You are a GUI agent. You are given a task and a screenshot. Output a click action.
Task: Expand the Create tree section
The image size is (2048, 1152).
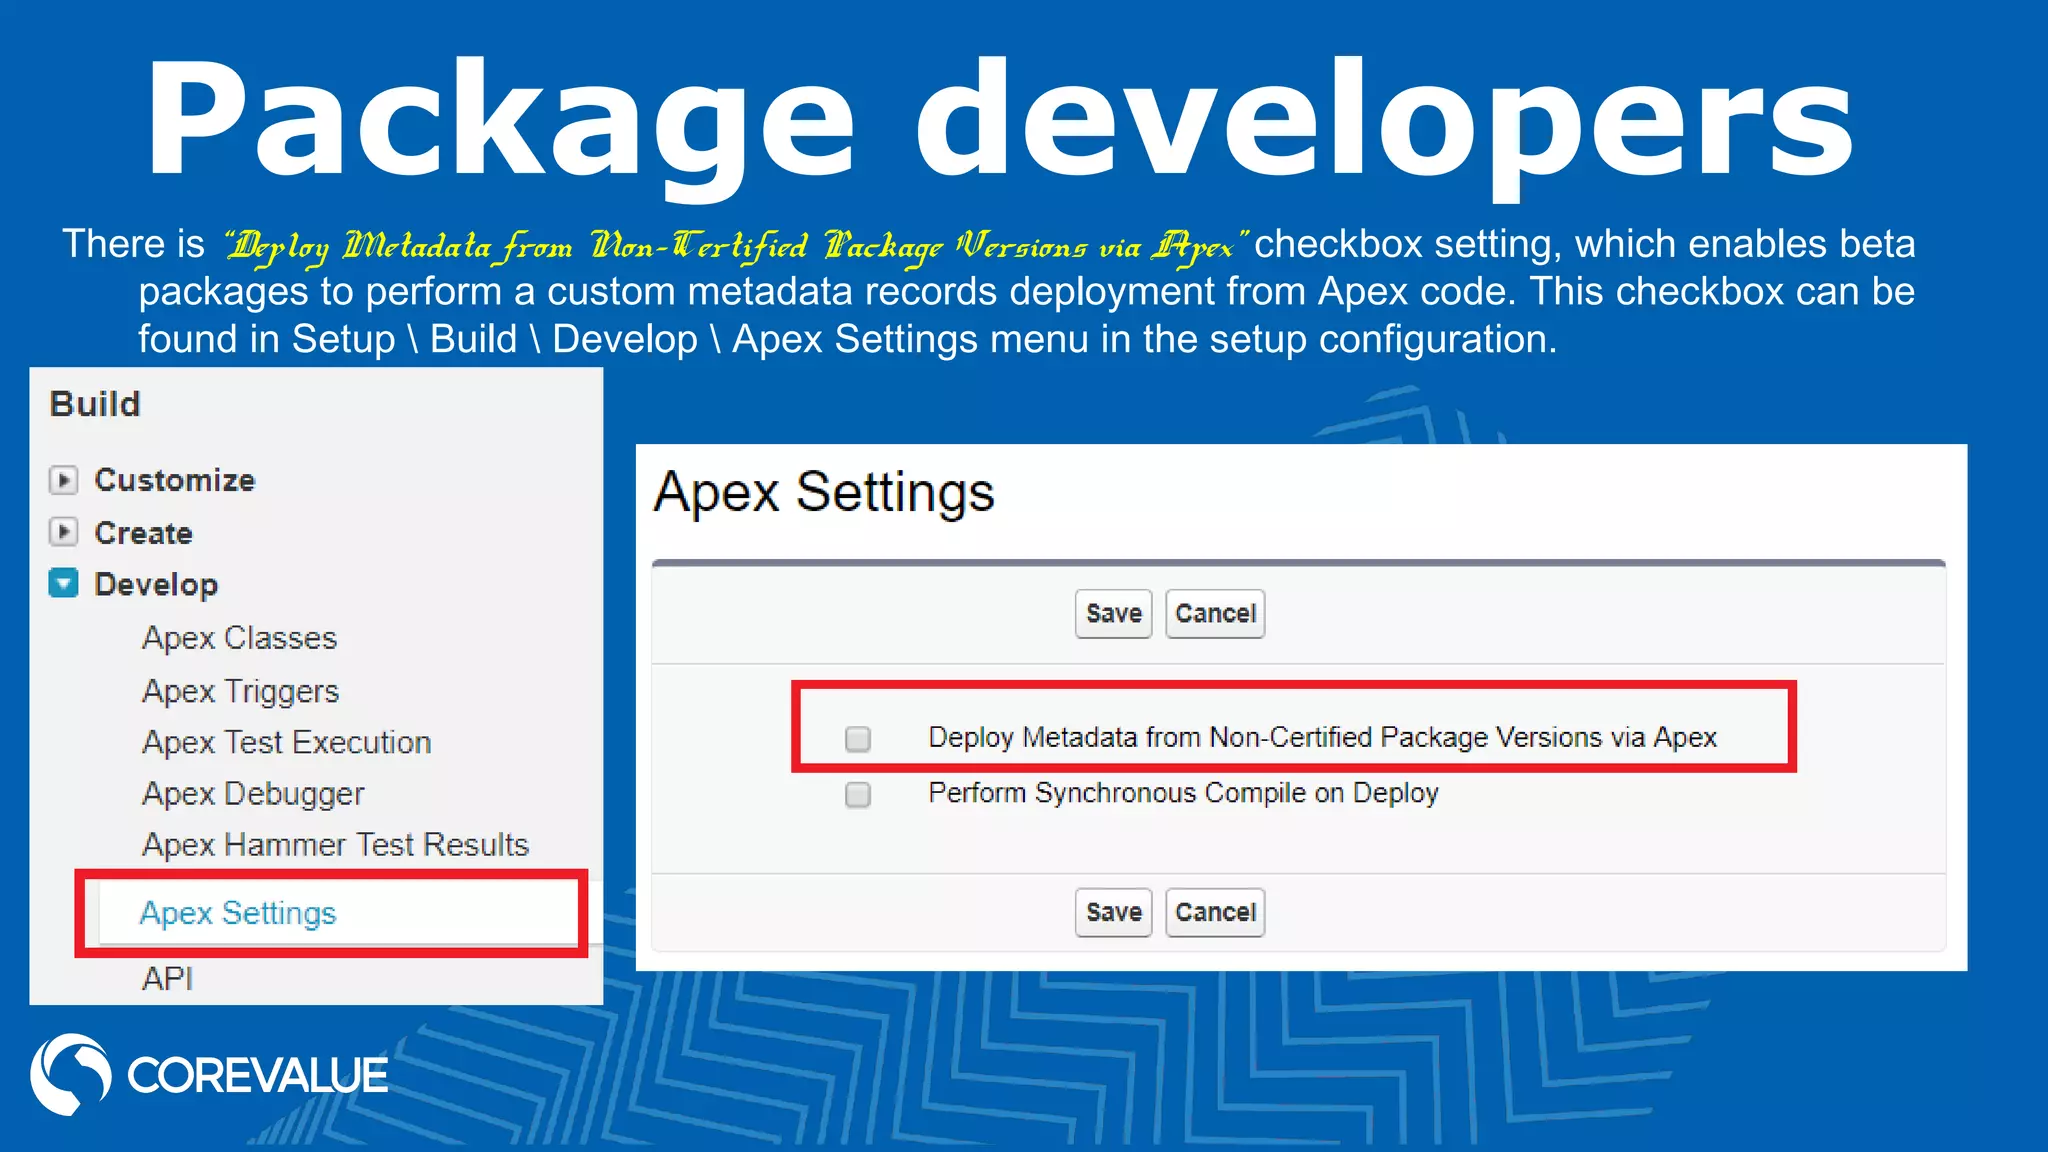pyautogui.click(x=63, y=532)
